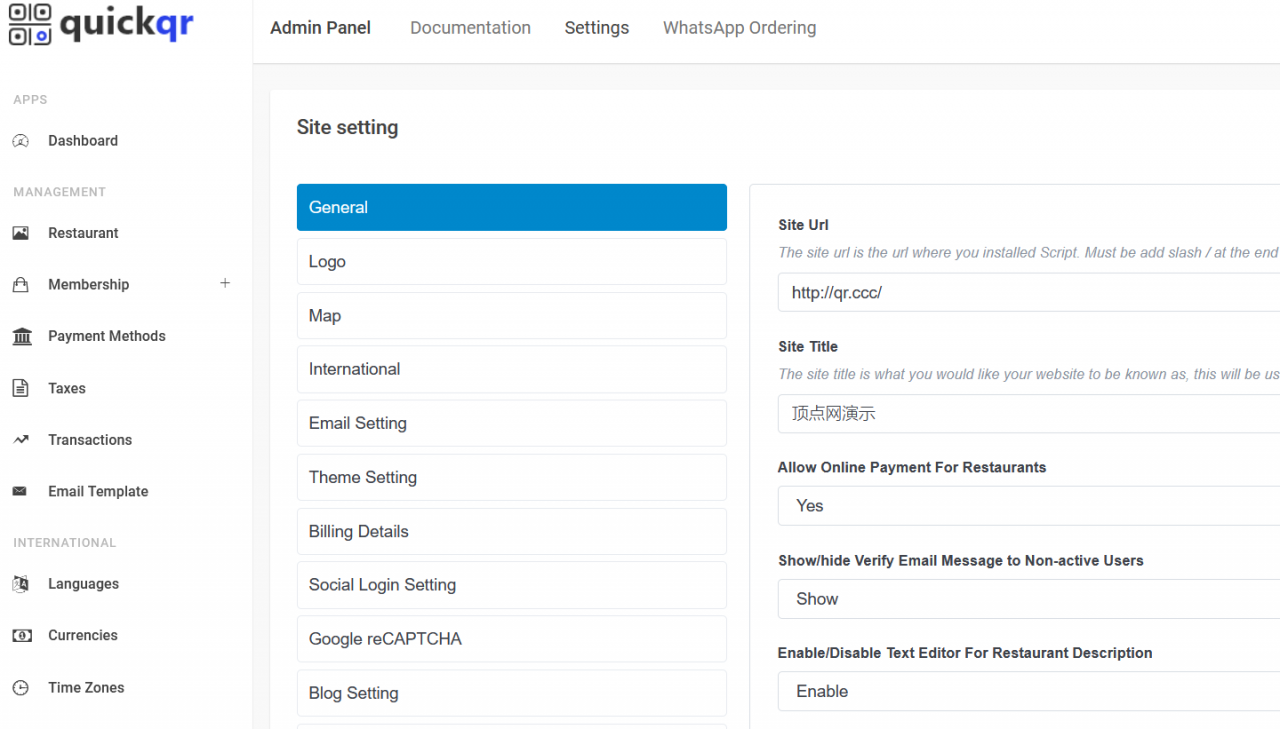1280x729 pixels.
Task: Open WhatsApp Ordering in top navigation
Action: coord(739,28)
